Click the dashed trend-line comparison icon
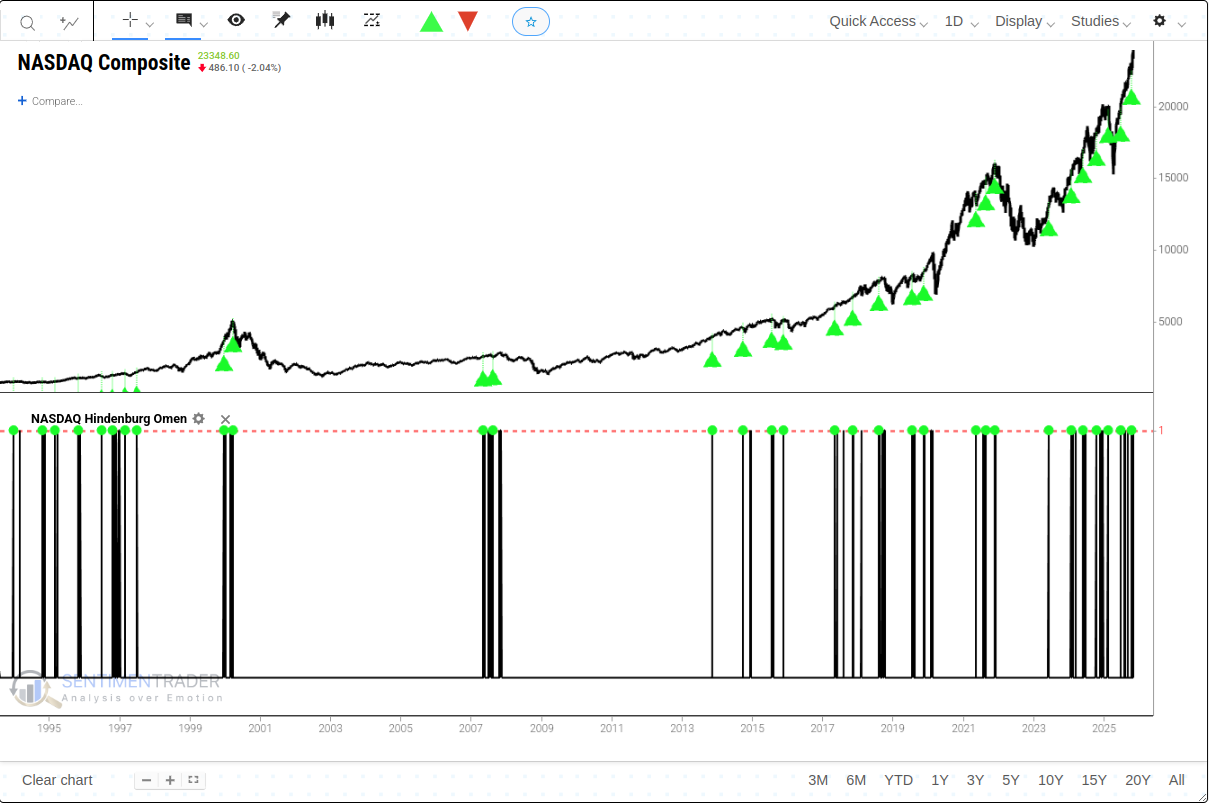 coord(372,21)
